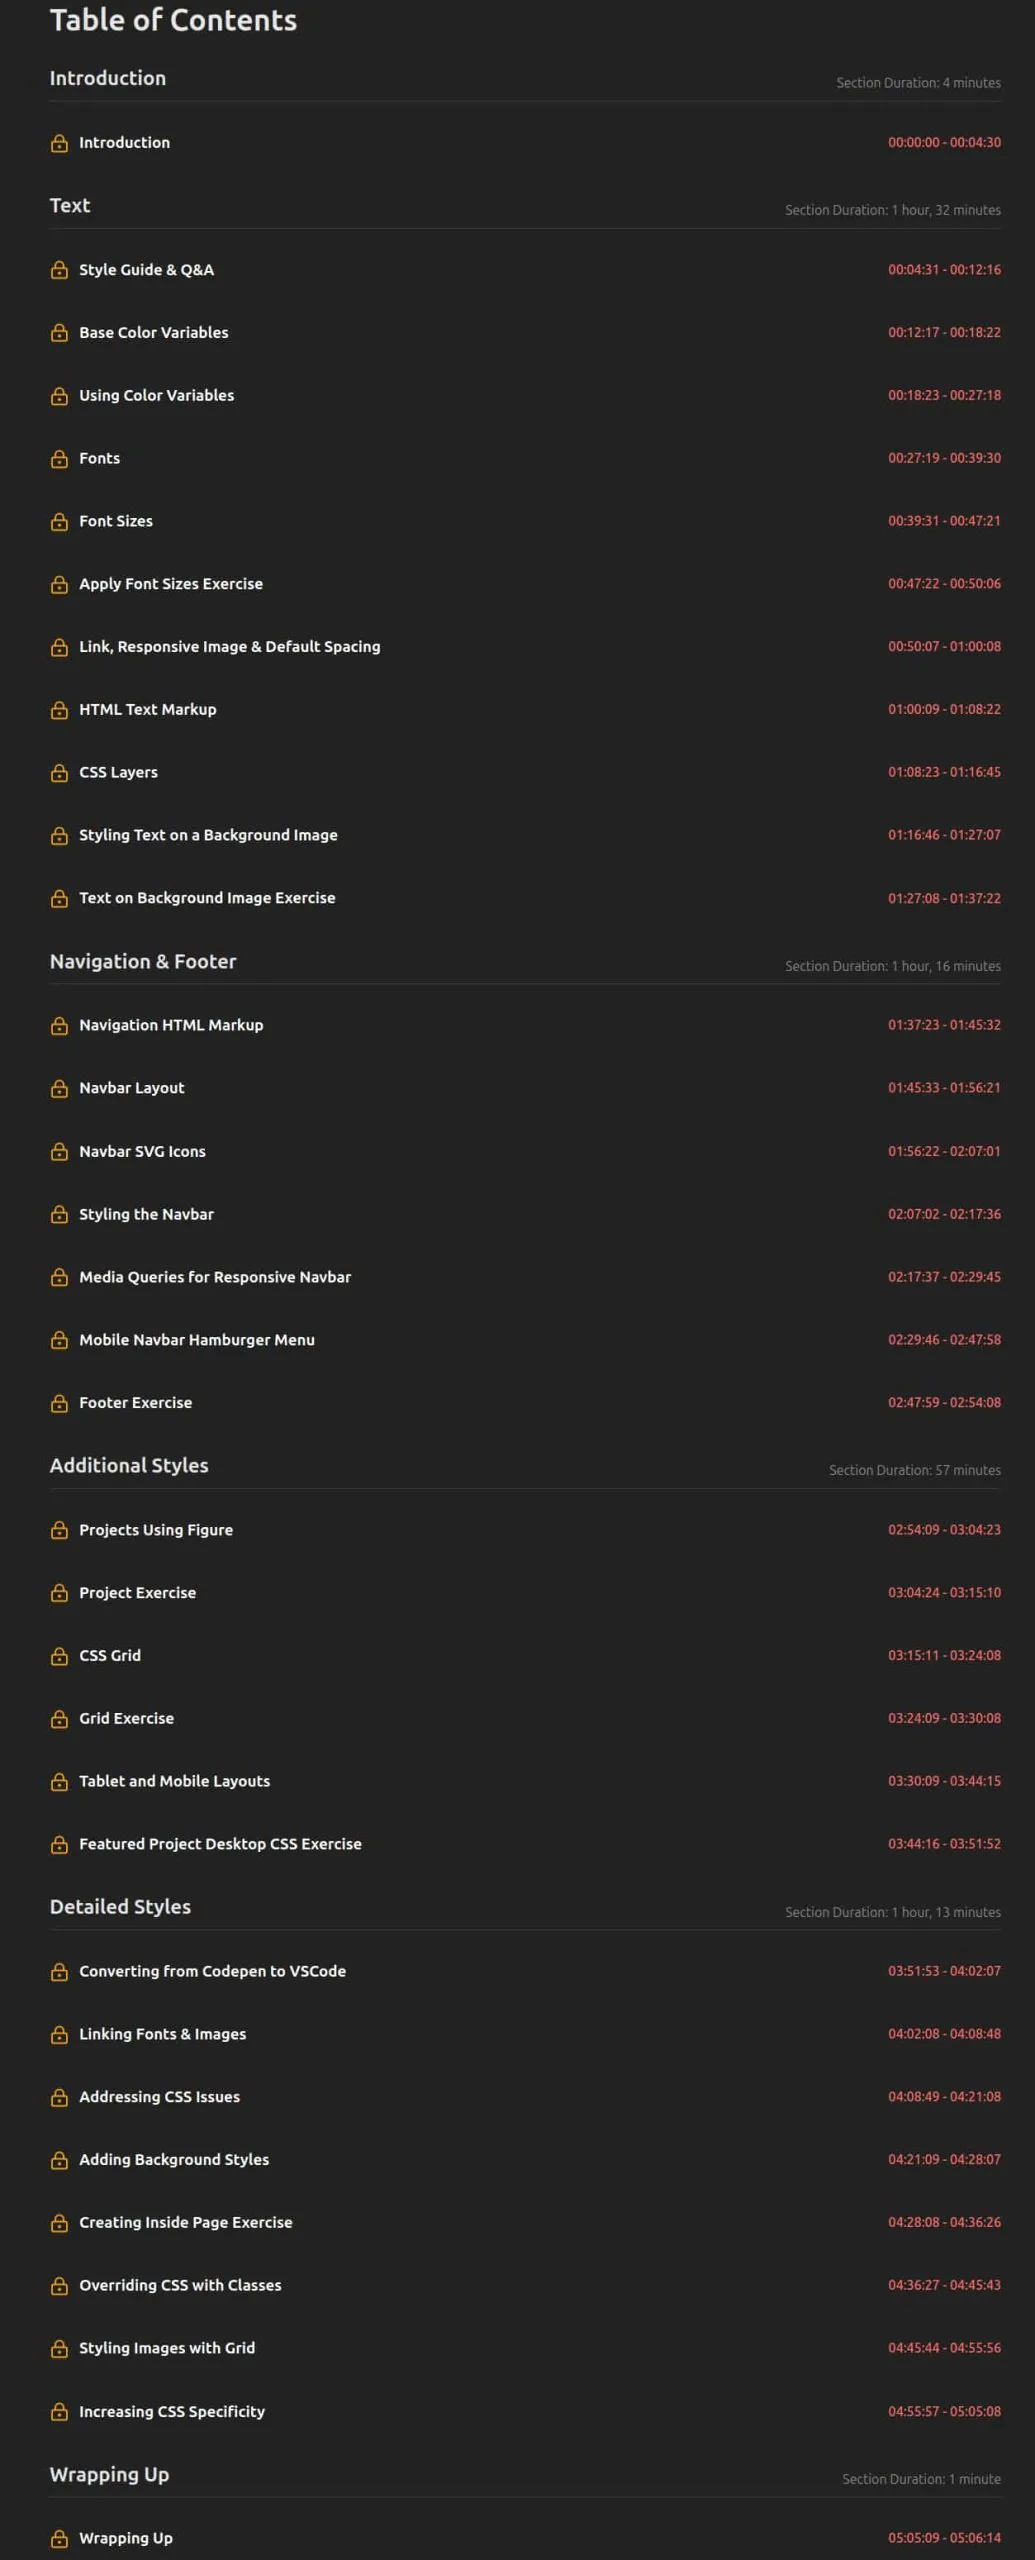Click the lock icon next to Fonts

(x=59, y=459)
